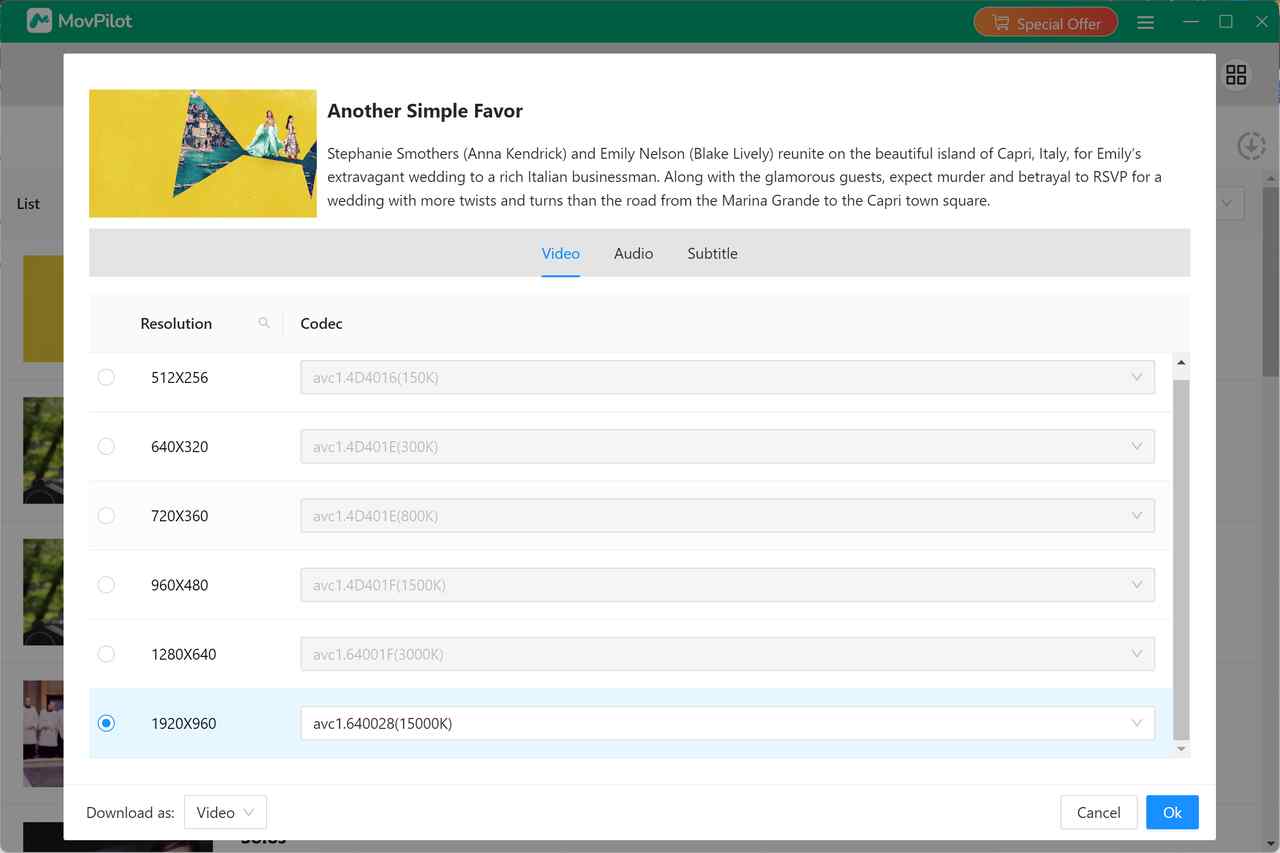Screen dimensions: 1280x853
Task: Click the Another Simple Favor poster image
Action: (x=202, y=152)
